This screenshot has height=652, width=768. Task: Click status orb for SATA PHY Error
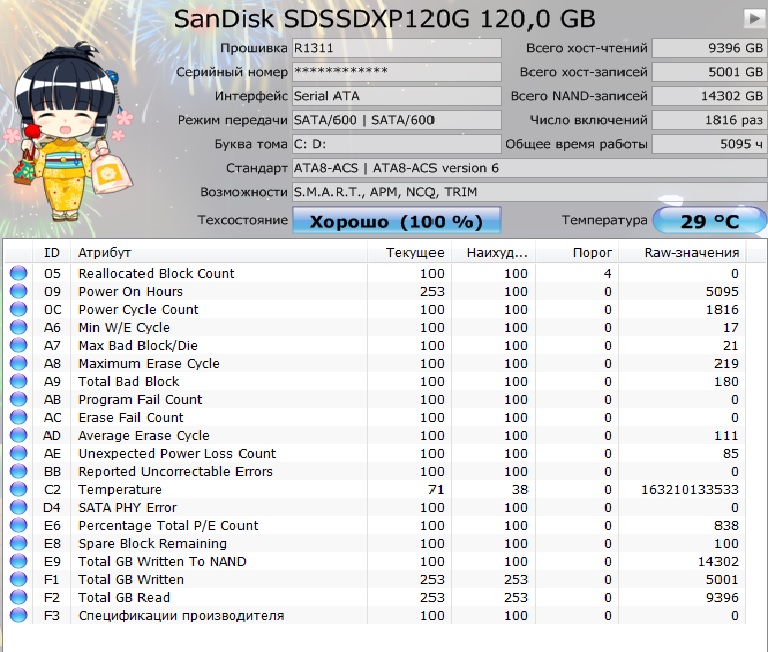[x=19, y=507]
